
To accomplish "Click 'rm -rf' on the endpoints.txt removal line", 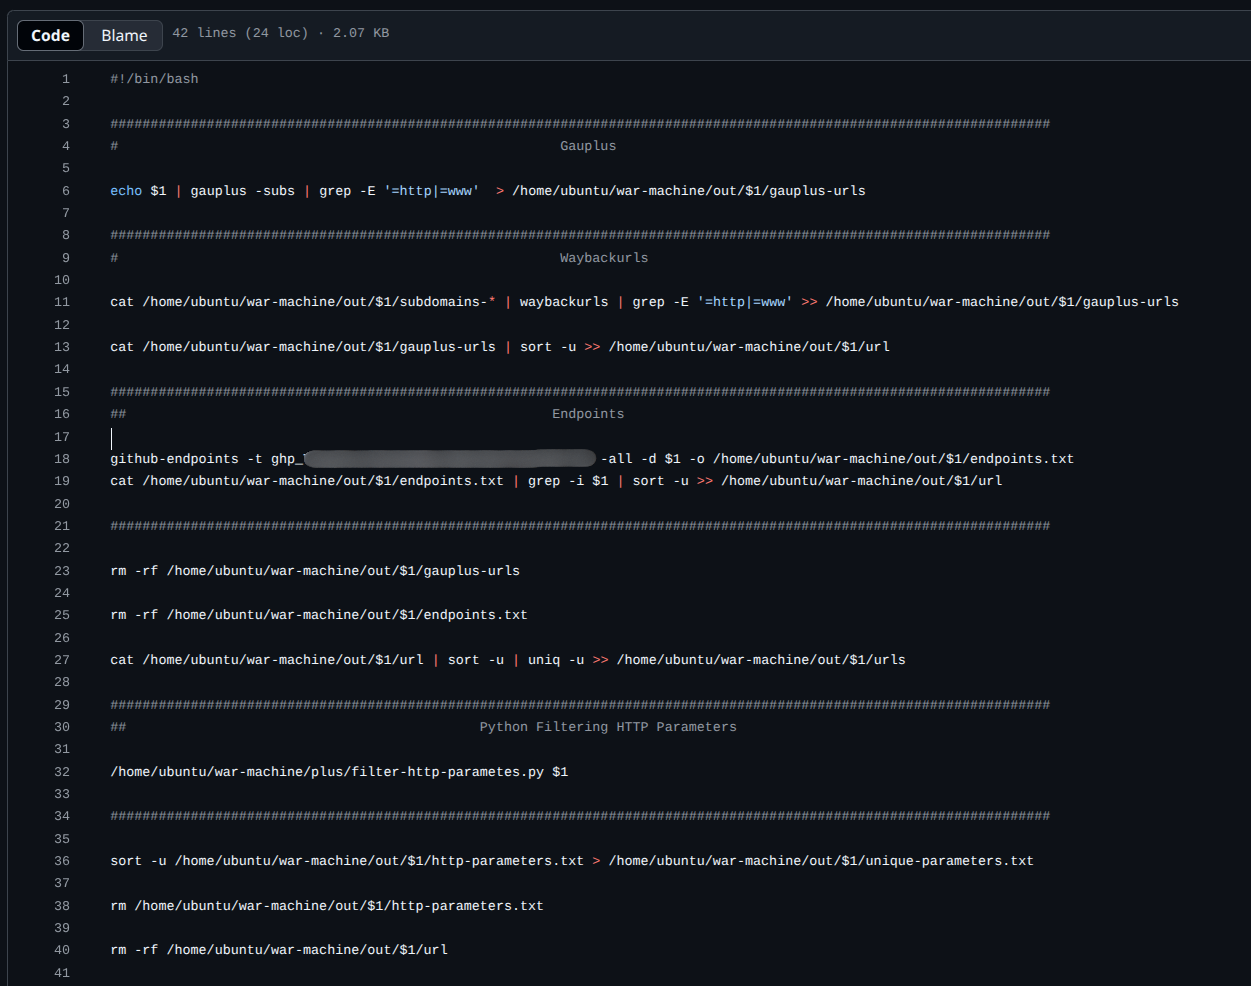I will [x=134, y=615].
